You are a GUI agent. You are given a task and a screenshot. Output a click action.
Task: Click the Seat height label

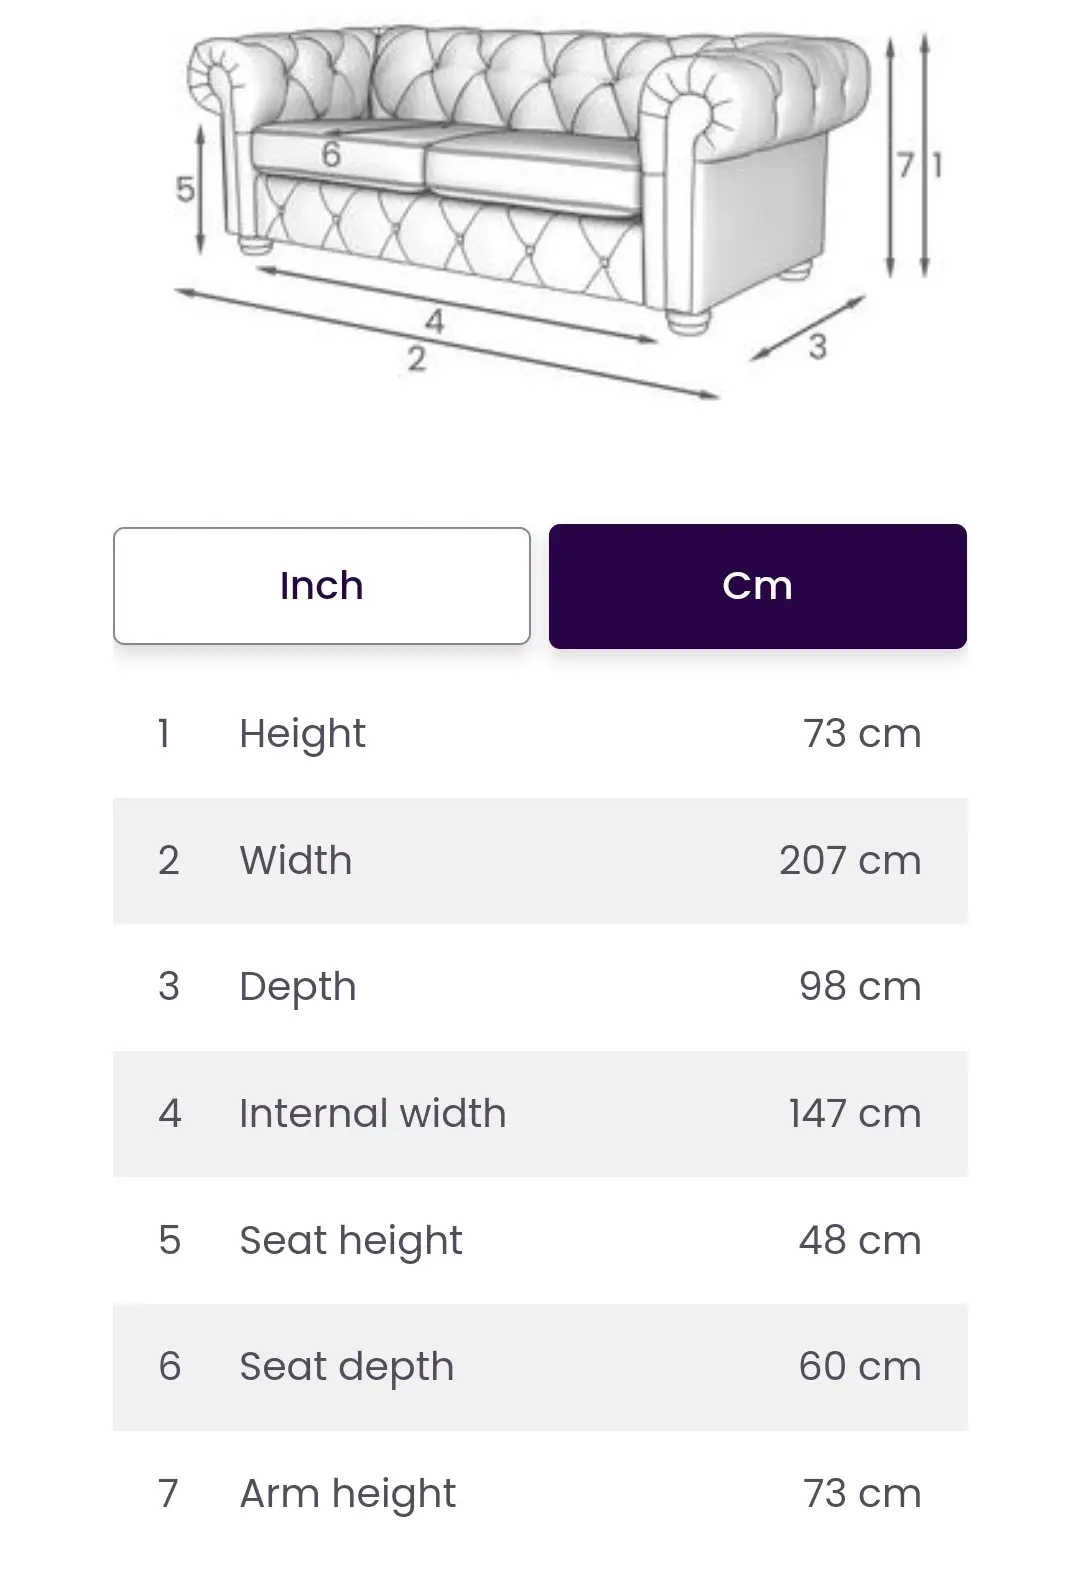(x=351, y=1240)
